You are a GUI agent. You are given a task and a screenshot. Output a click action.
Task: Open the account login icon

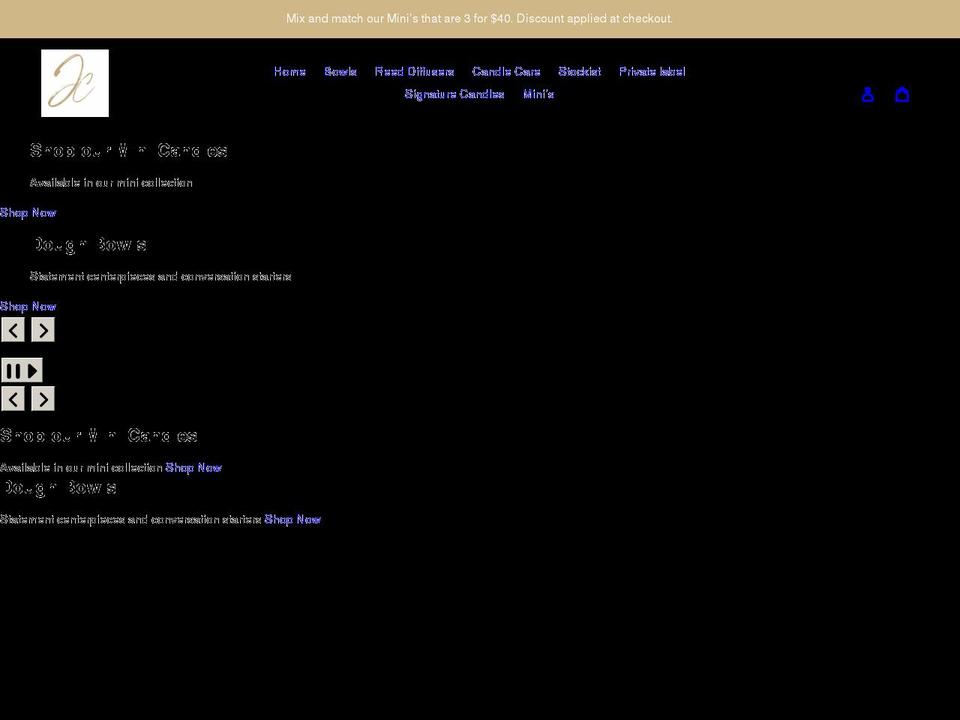[867, 94]
